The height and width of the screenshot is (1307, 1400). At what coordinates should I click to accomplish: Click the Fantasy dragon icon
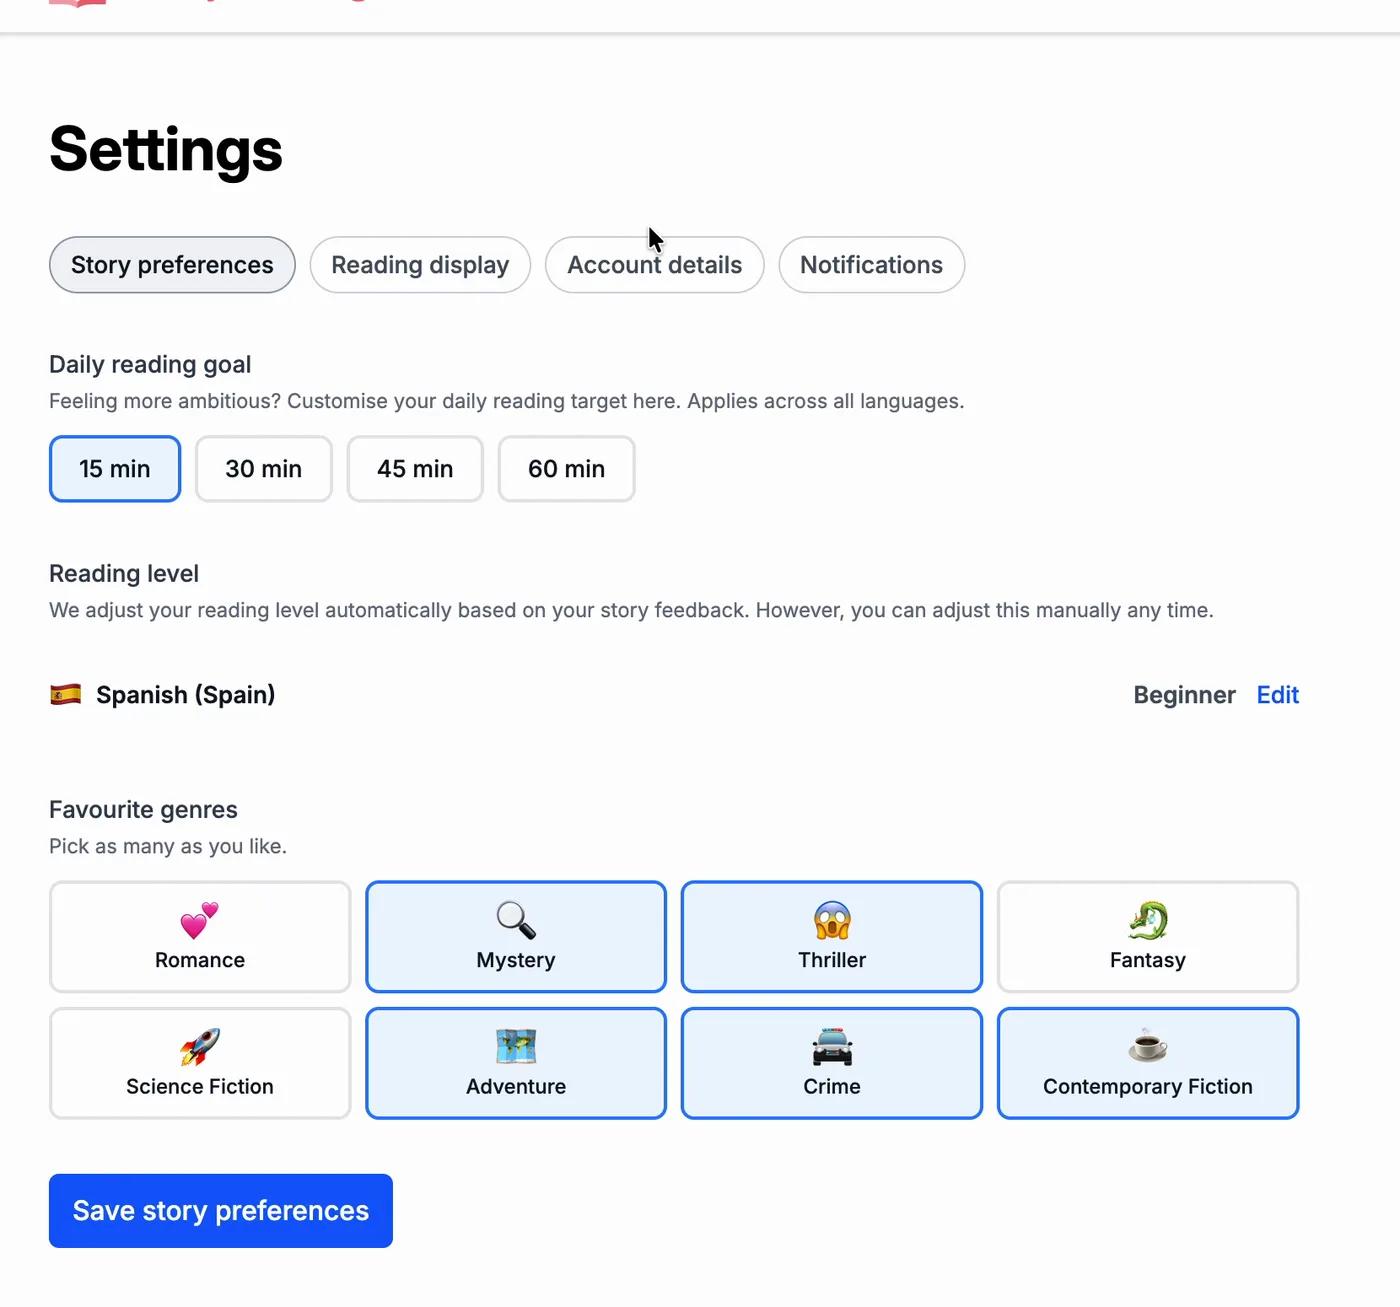[x=1148, y=920]
